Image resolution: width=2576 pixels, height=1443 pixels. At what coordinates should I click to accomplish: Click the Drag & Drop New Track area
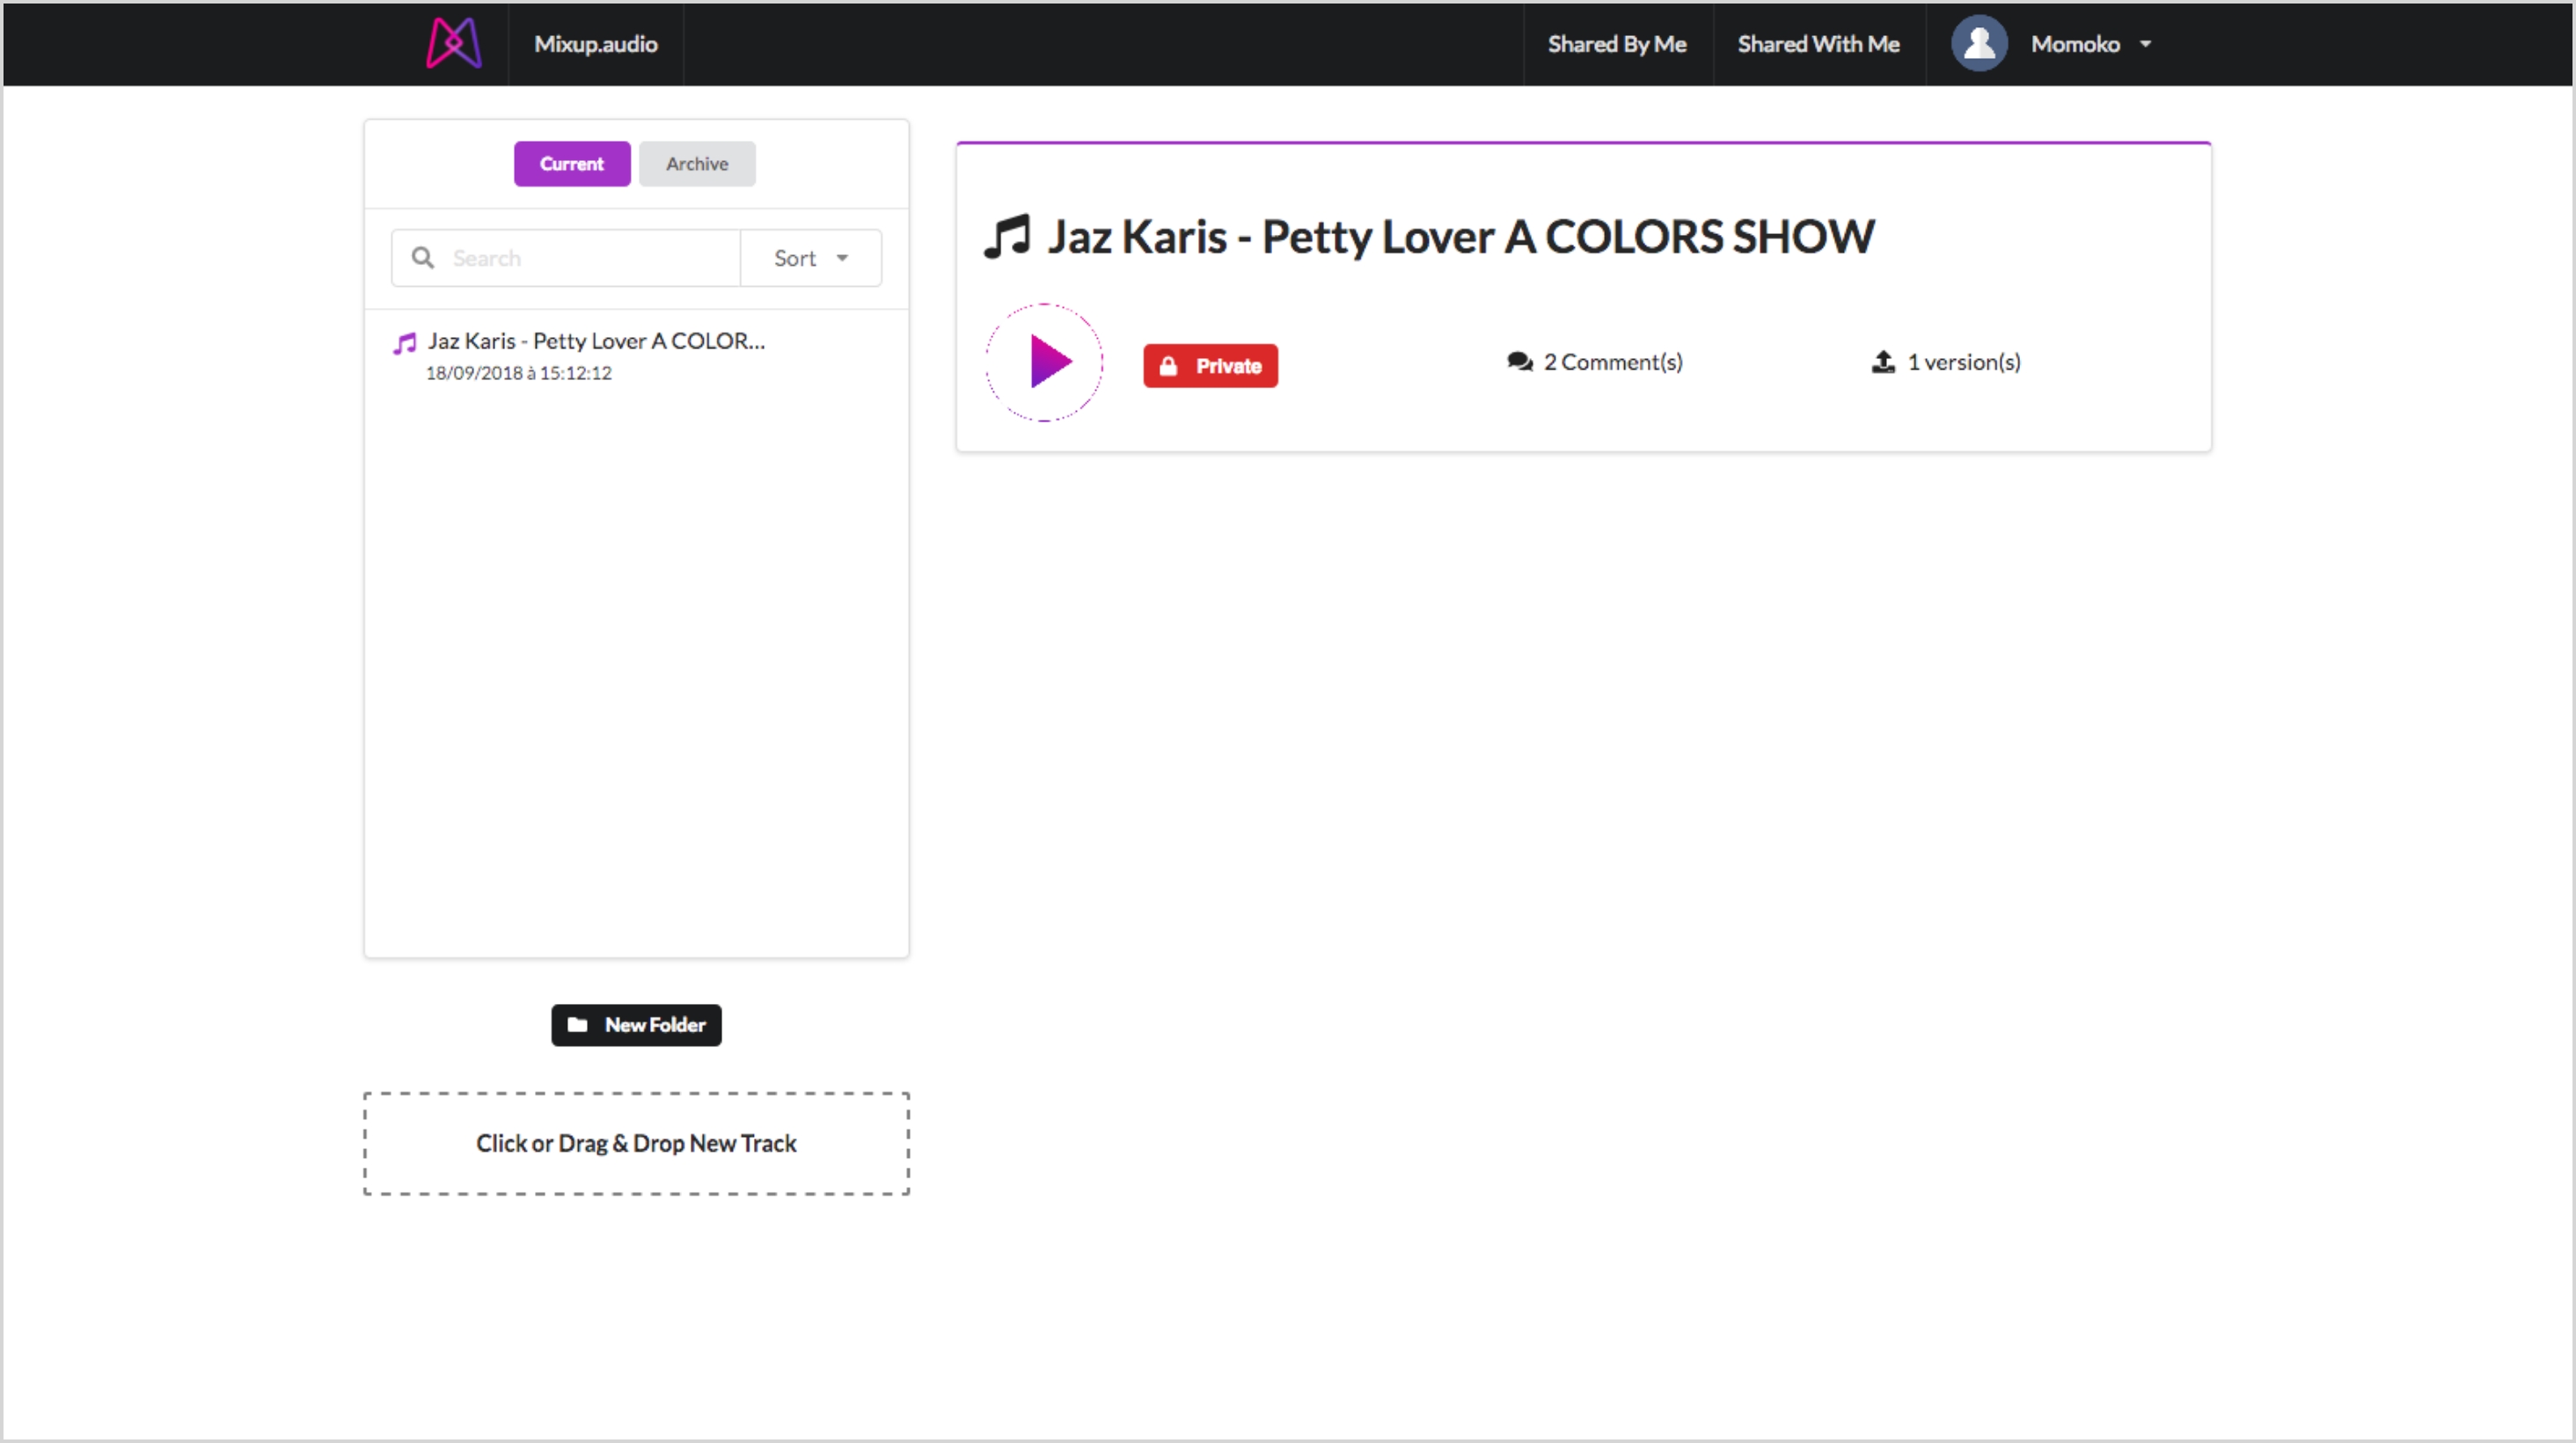click(x=636, y=1143)
